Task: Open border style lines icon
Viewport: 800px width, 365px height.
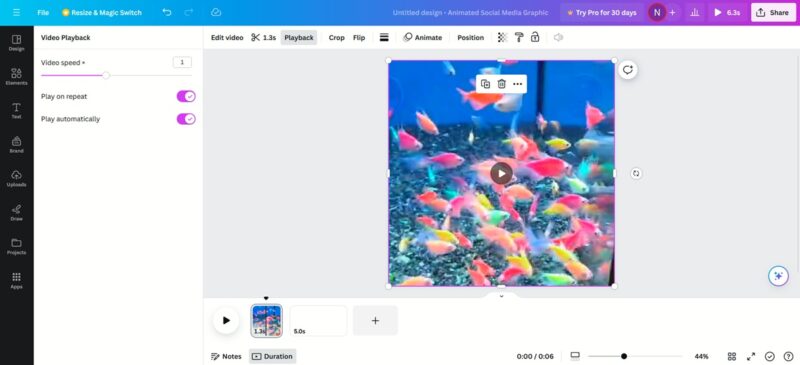Action: click(x=384, y=38)
